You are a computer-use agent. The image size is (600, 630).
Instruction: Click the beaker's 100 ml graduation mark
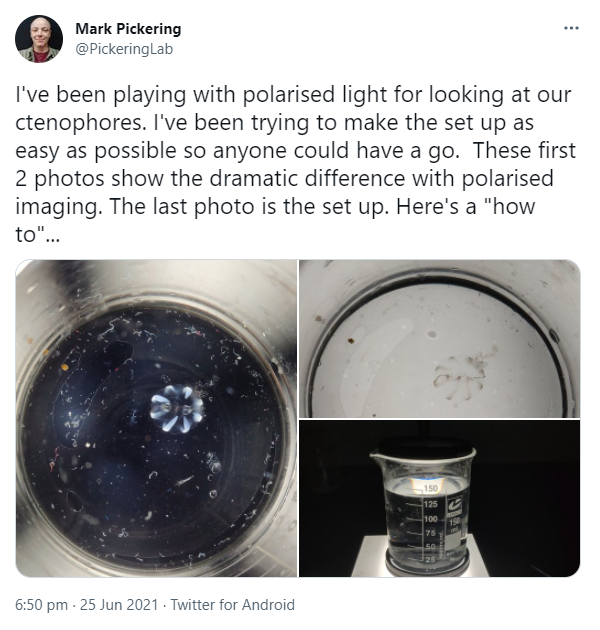(430, 518)
